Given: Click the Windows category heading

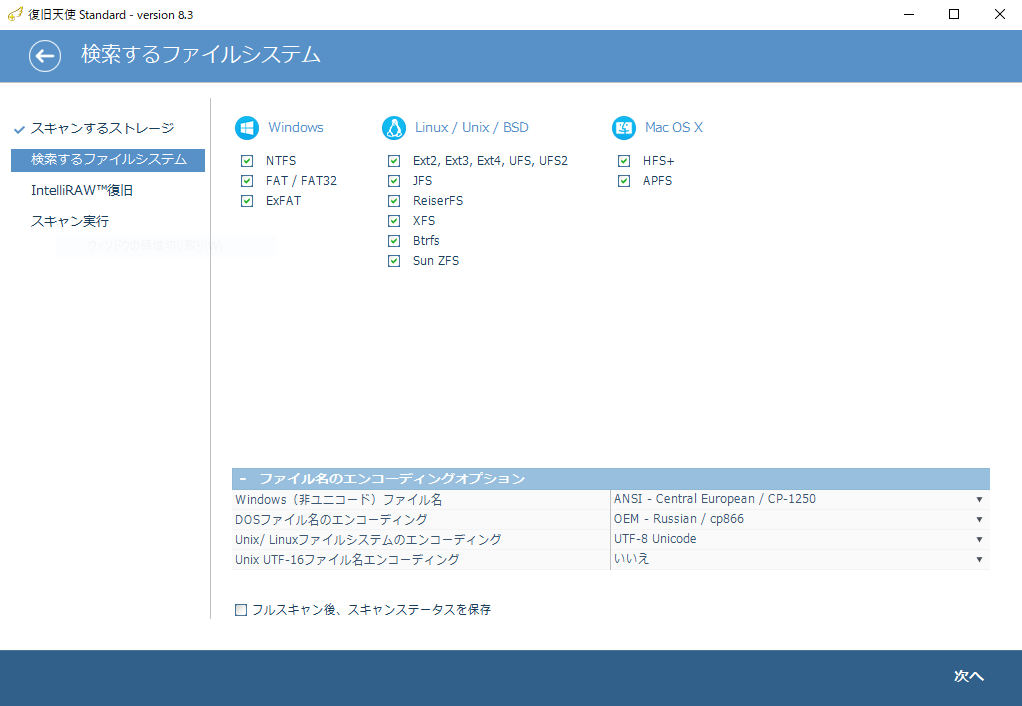Looking at the screenshot, I should click(x=296, y=128).
